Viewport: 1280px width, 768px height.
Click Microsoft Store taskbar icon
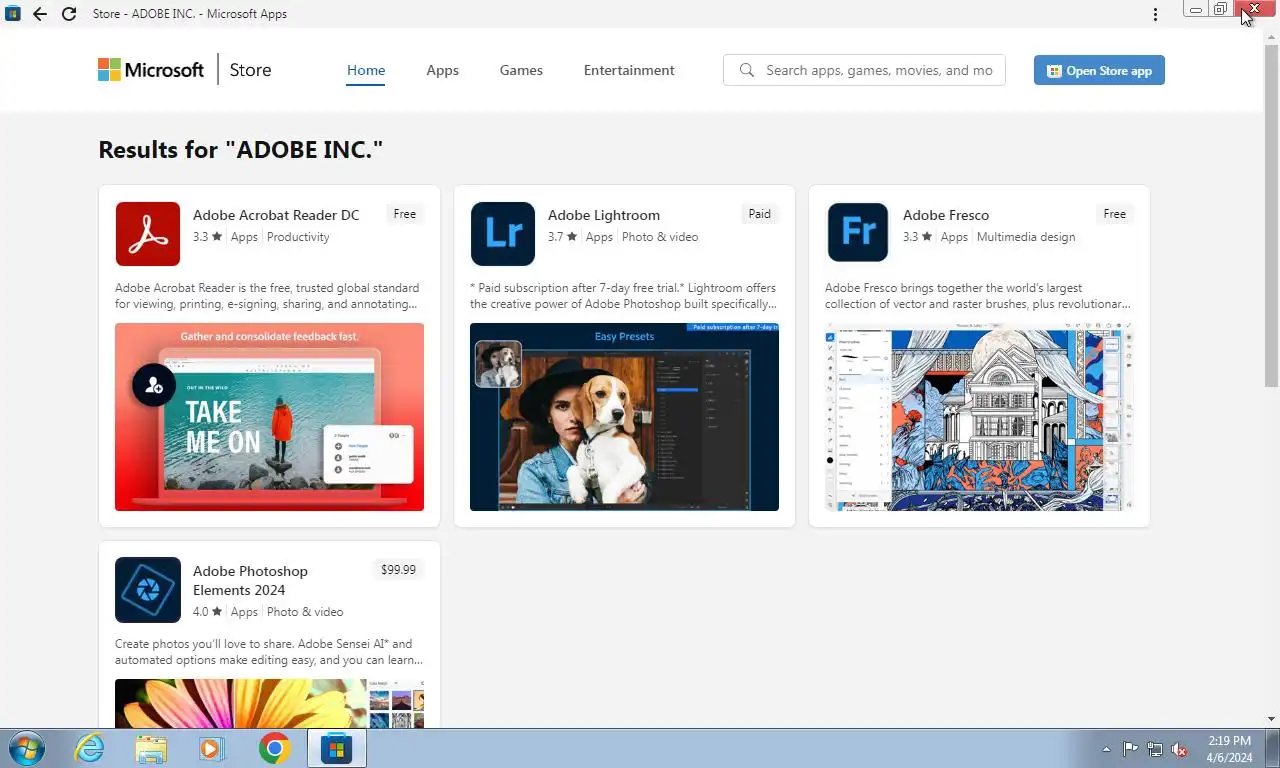coord(337,748)
